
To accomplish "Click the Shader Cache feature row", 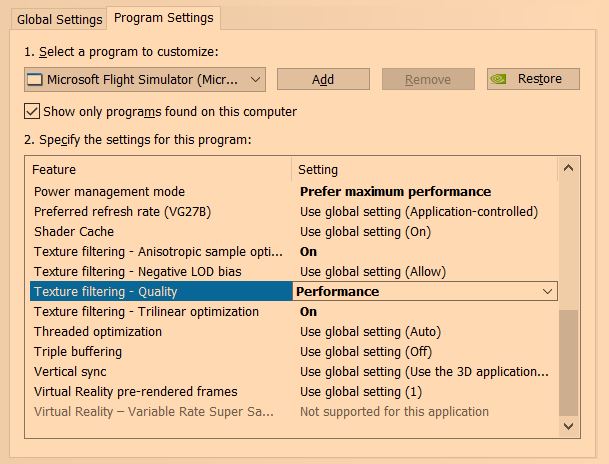I will 76,231.
